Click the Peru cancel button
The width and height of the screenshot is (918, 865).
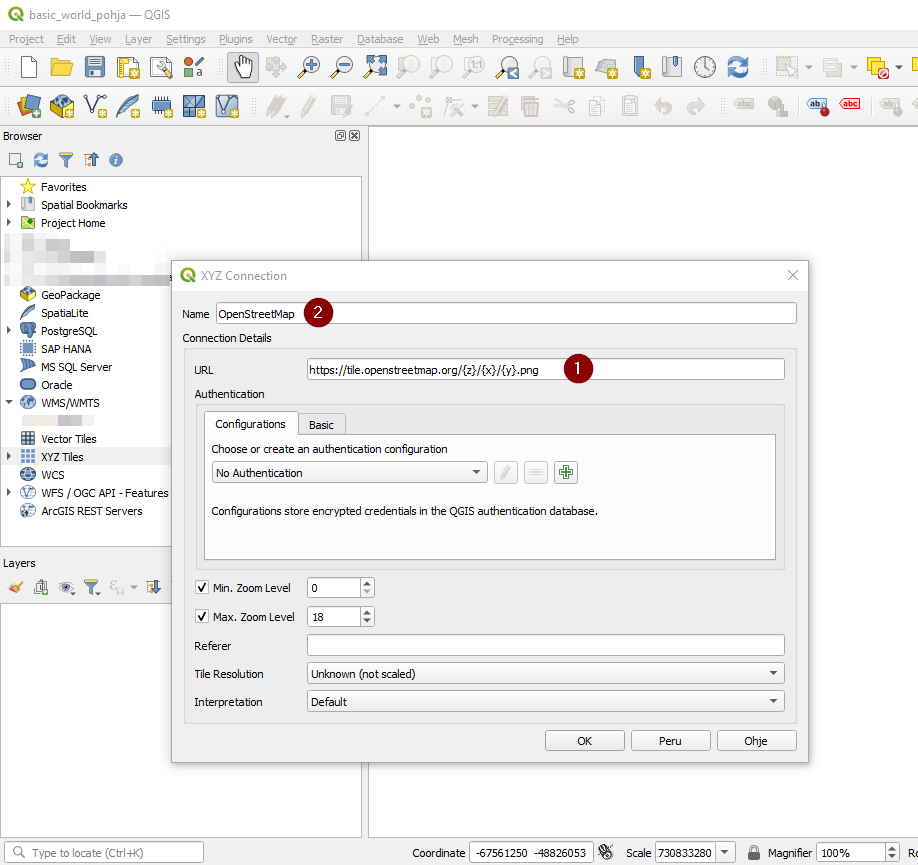tap(670, 741)
